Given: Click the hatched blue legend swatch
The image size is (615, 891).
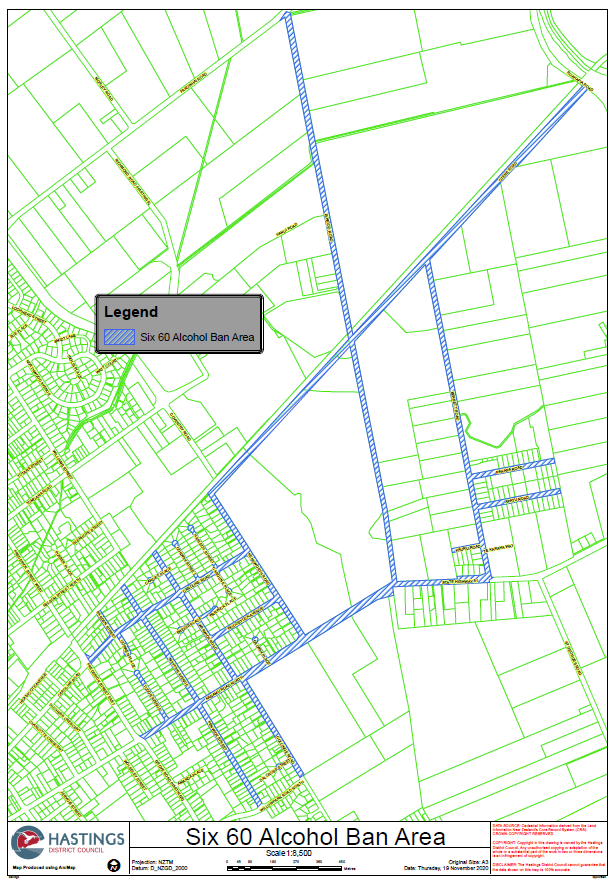Looking at the screenshot, I should click(x=118, y=338).
